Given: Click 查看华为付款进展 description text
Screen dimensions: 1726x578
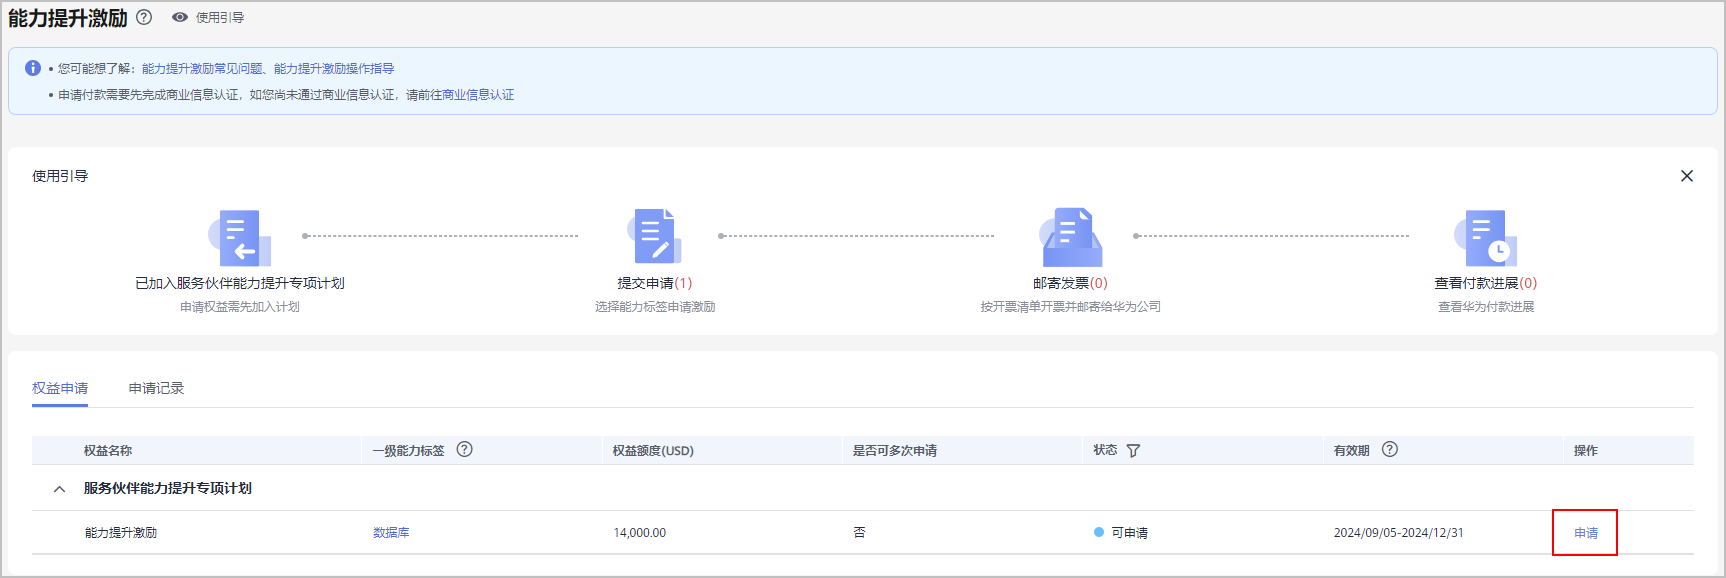Looking at the screenshot, I should pyautogui.click(x=1486, y=307).
